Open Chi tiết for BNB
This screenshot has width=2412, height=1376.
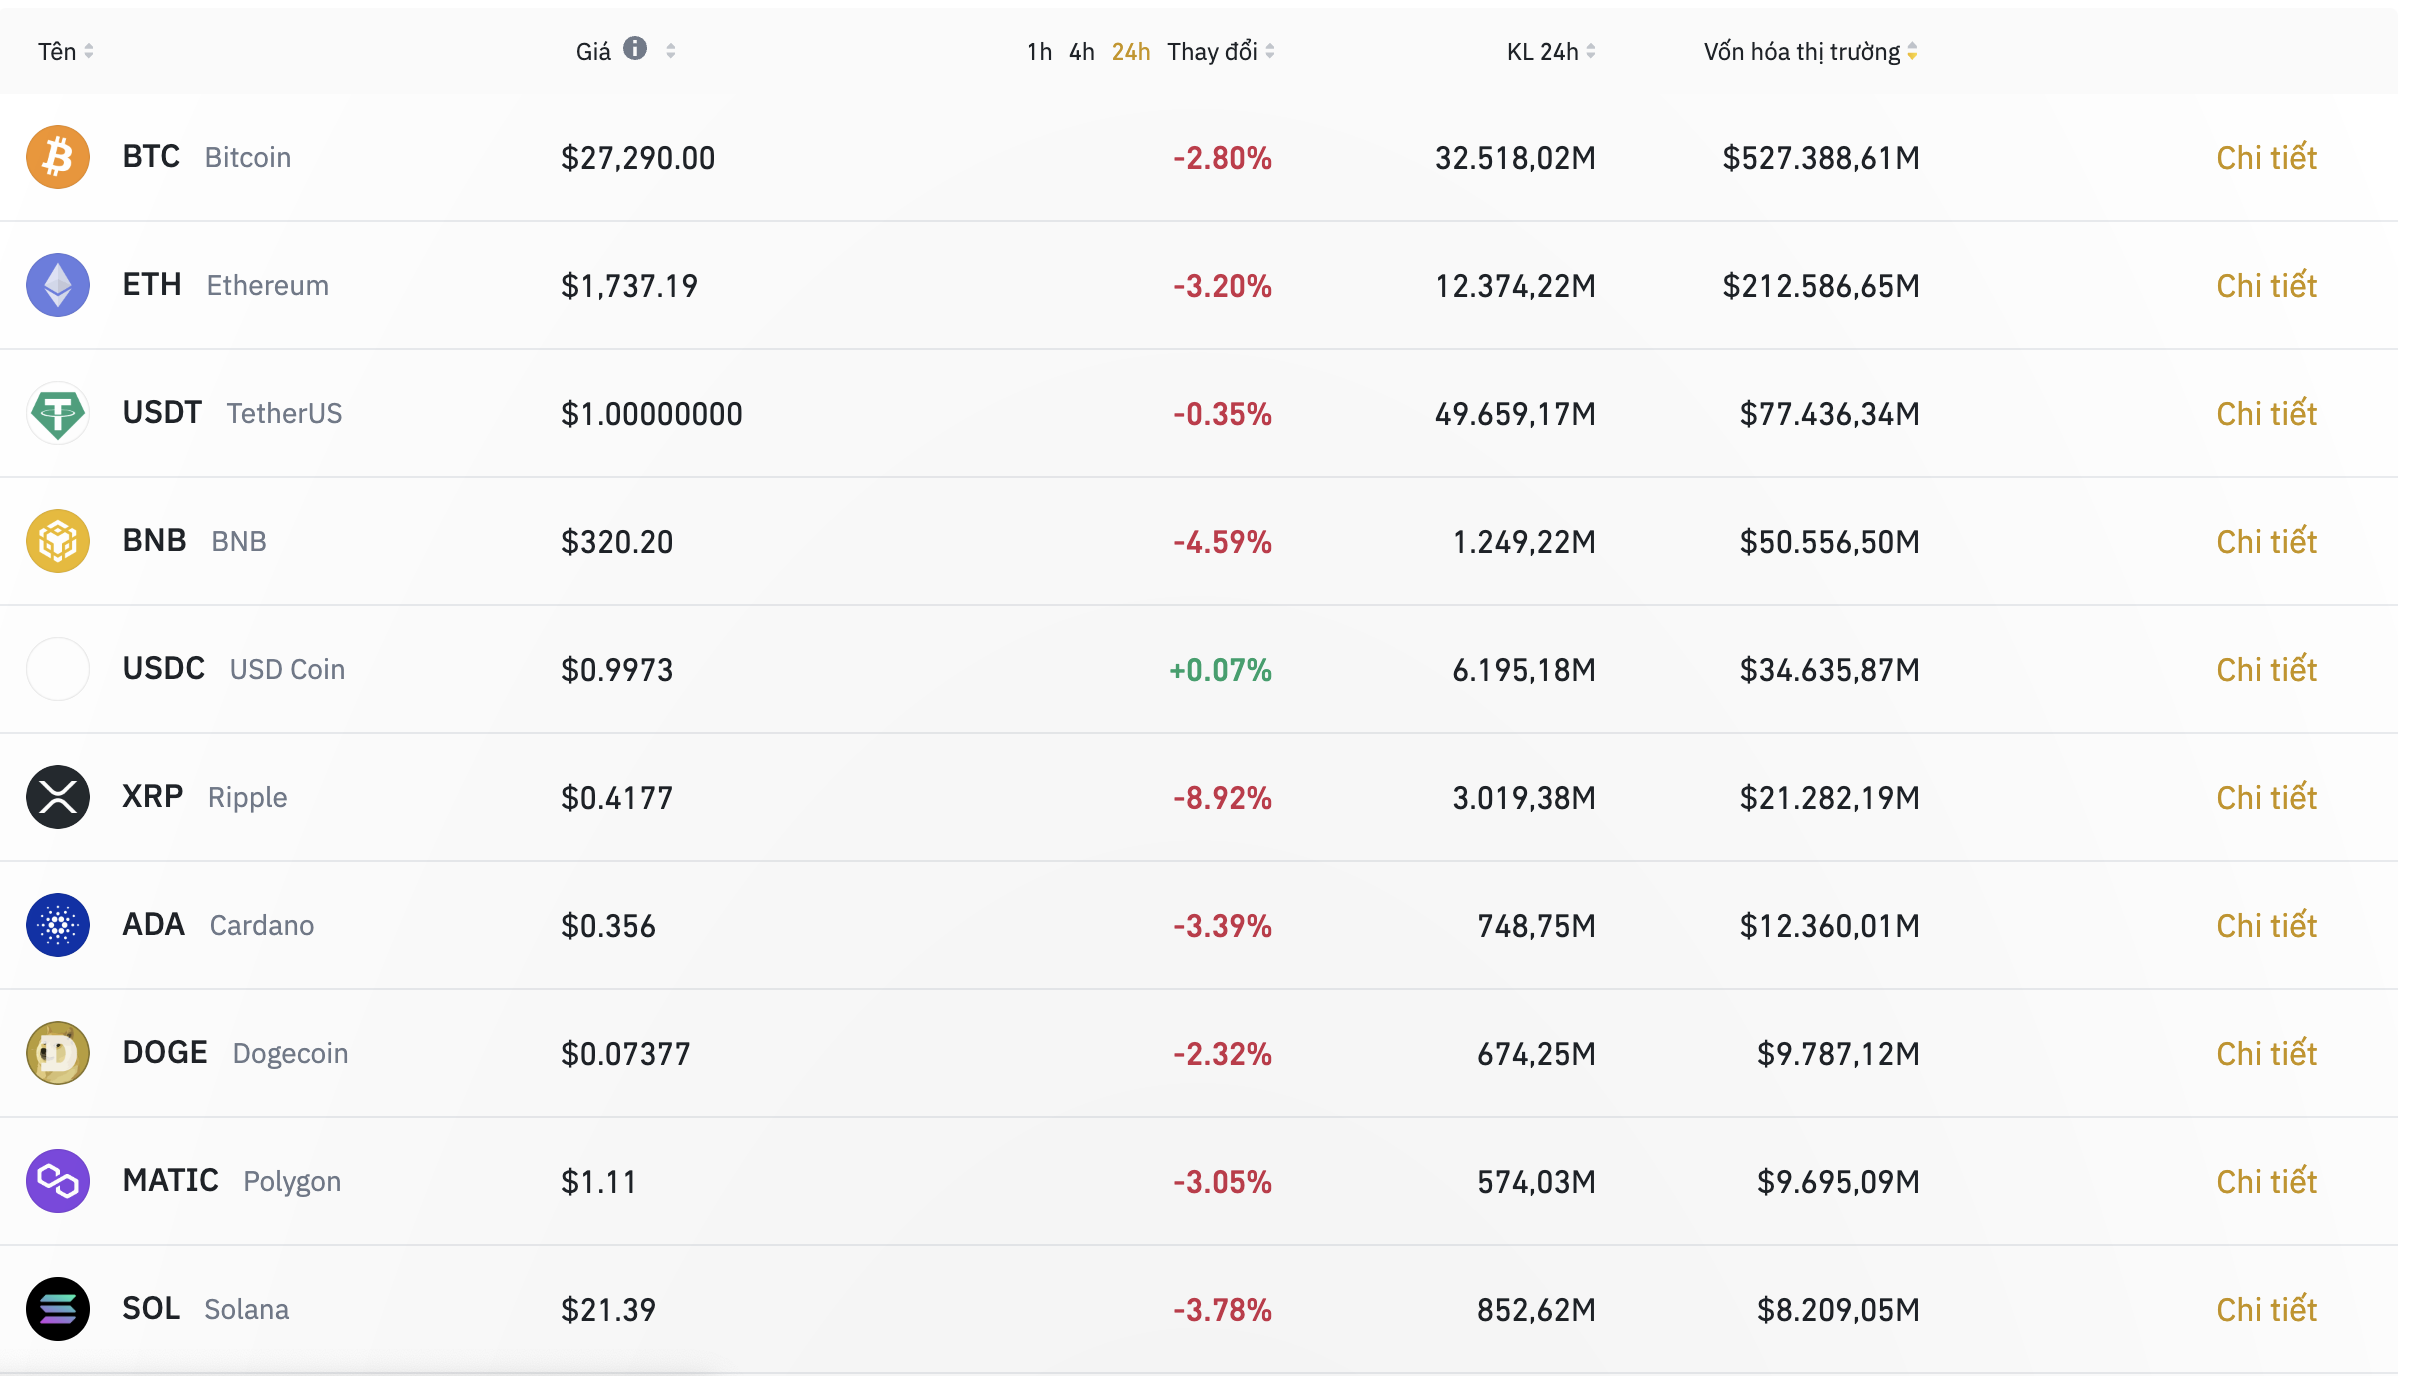tap(2266, 541)
